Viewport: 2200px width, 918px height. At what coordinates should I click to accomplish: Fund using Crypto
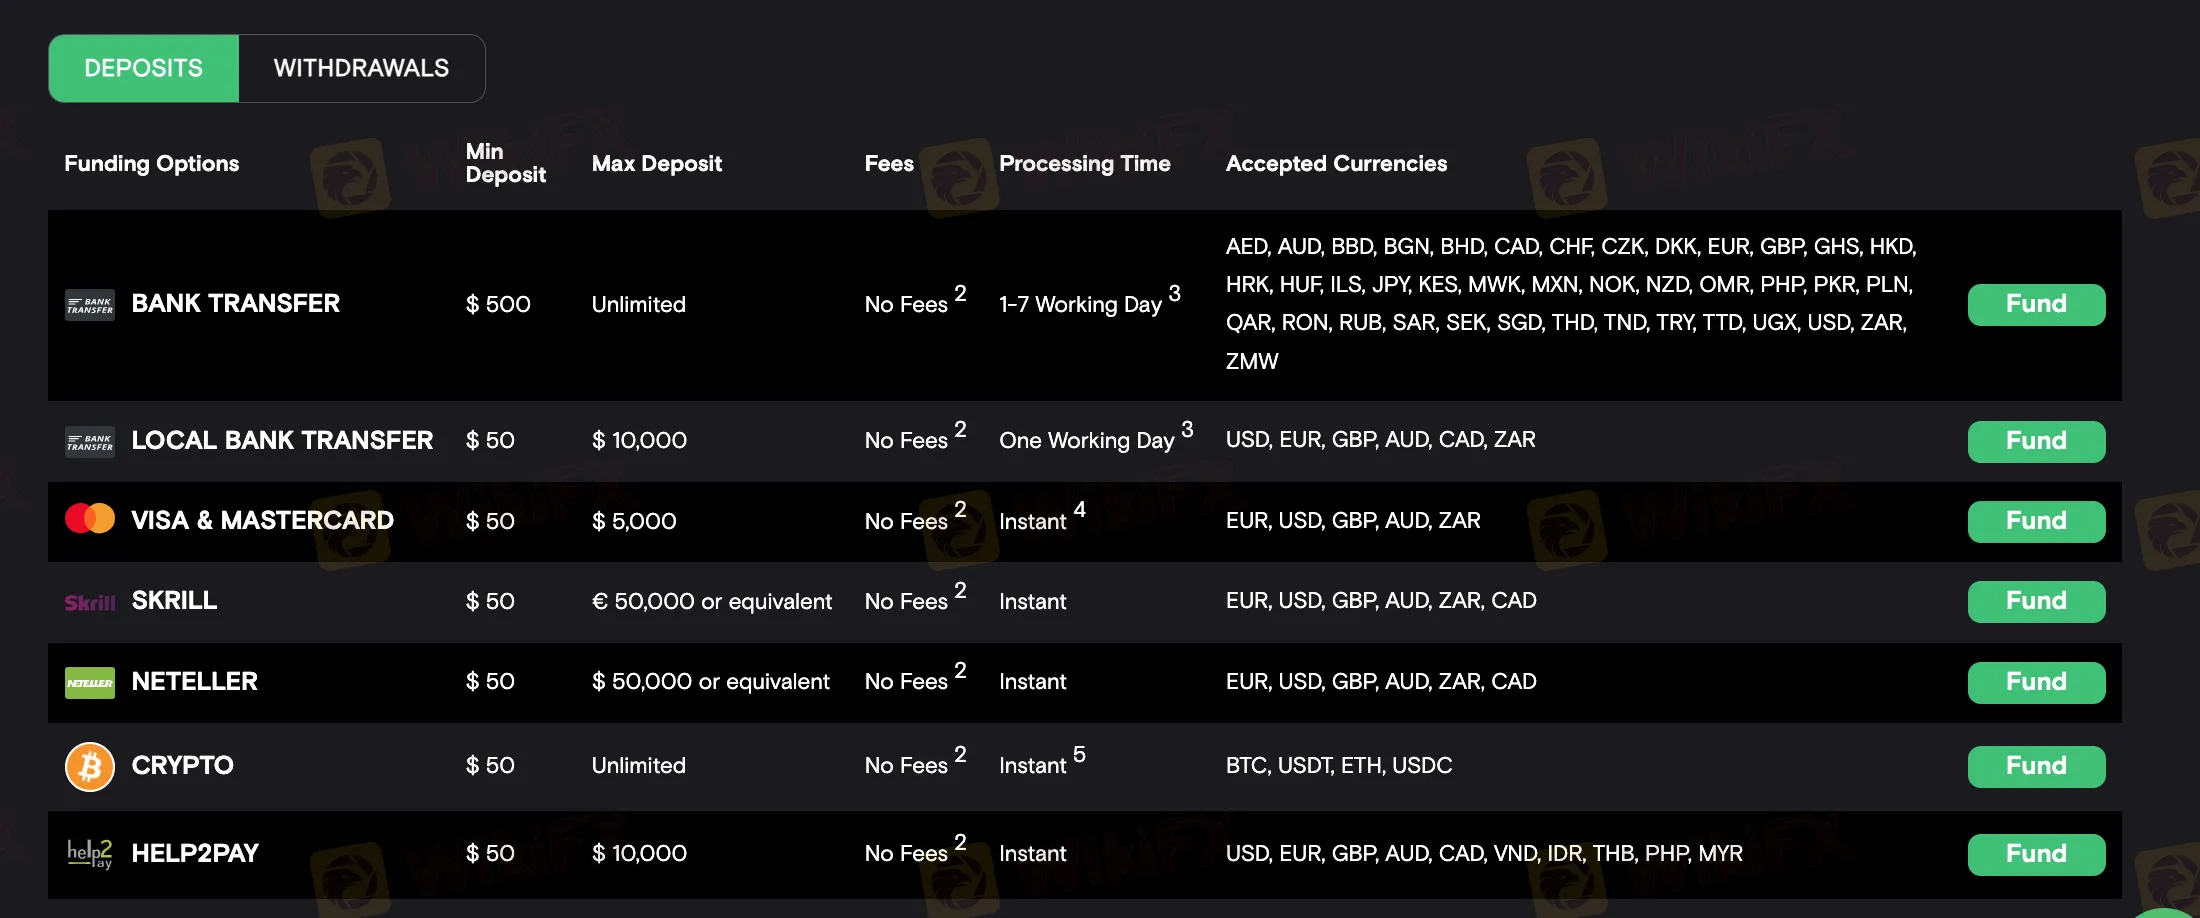click(2036, 766)
